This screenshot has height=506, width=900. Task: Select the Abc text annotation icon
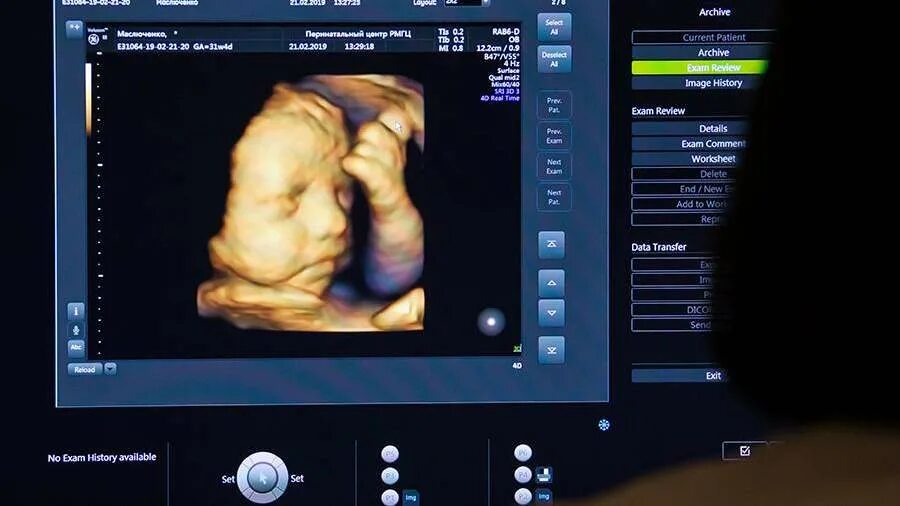click(x=76, y=348)
